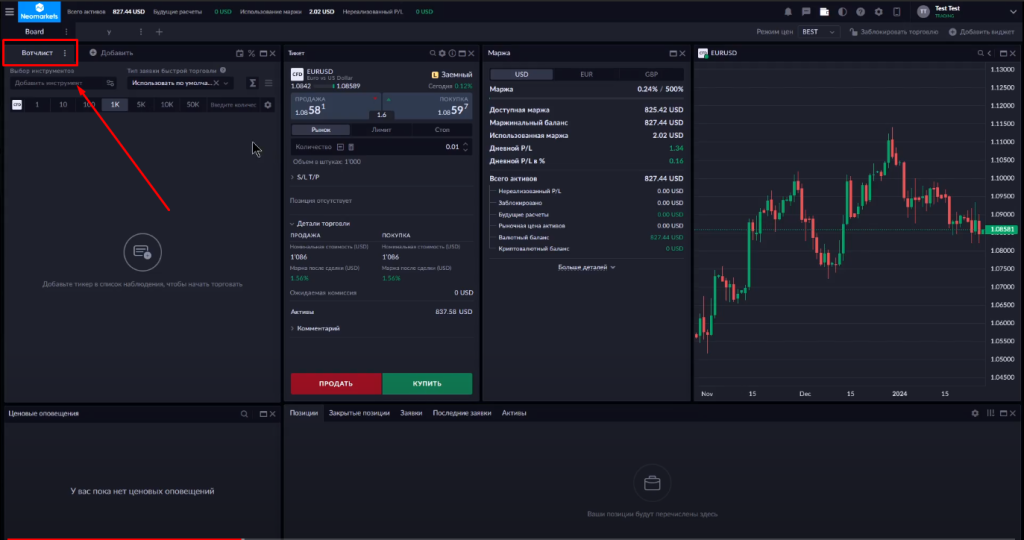Click the green КУПИТЬ button
The width and height of the screenshot is (1024, 540).
tap(427, 384)
